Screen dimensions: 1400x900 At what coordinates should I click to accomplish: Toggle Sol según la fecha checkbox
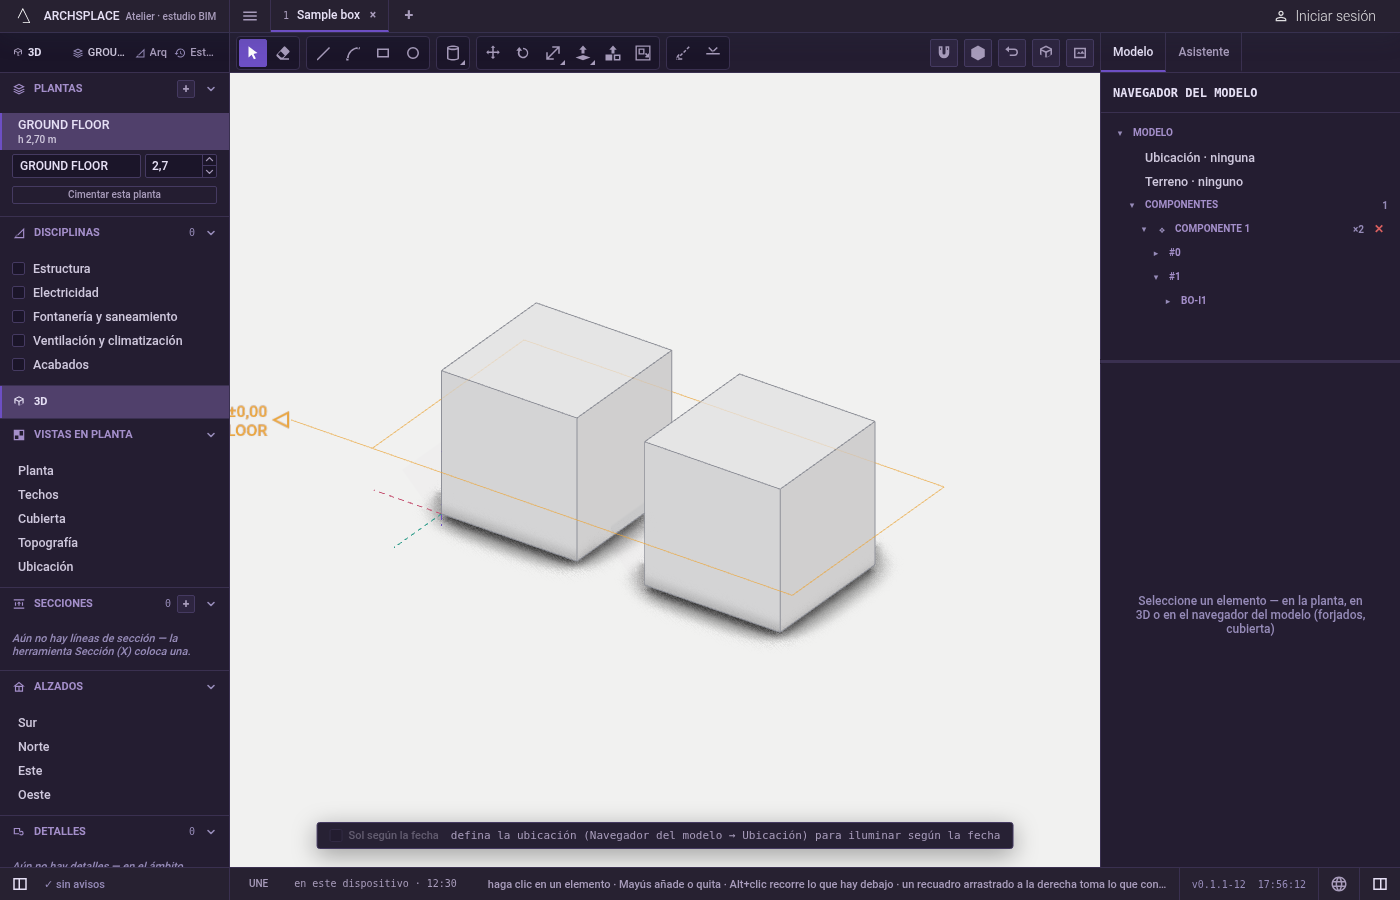pyautogui.click(x=336, y=836)
